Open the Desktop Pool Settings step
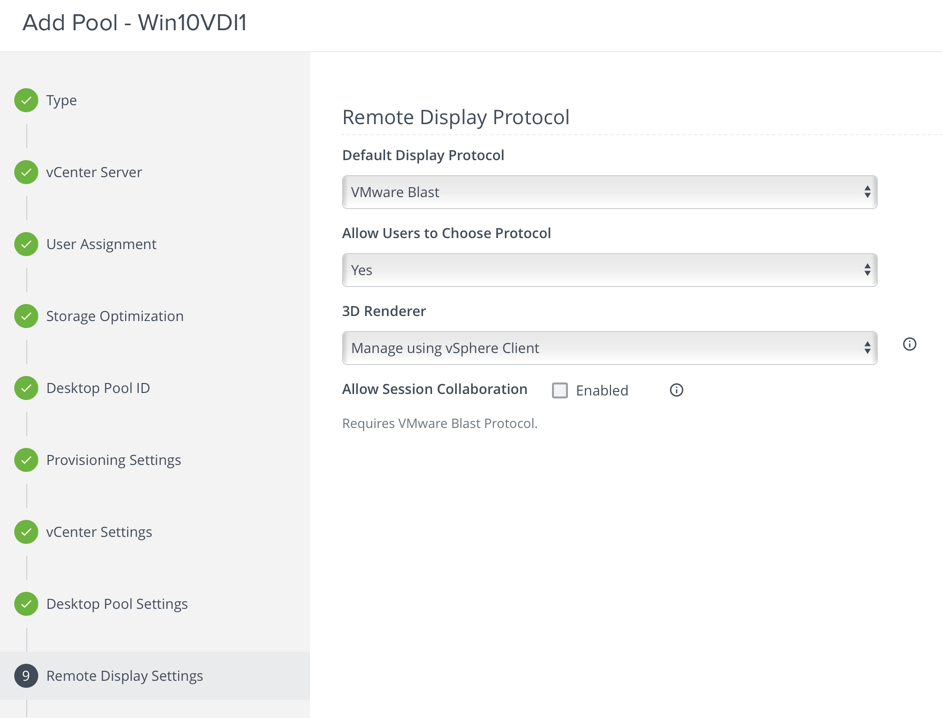The image size is (942, 718). point(116,604)
